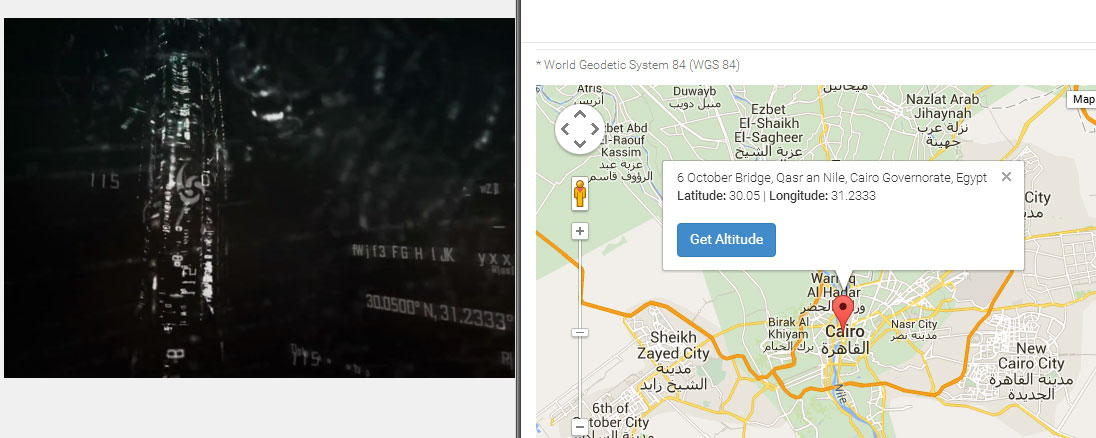Select the Street View pegman icon
Screen dimensions: 1096x438
(x=579, y=194)
